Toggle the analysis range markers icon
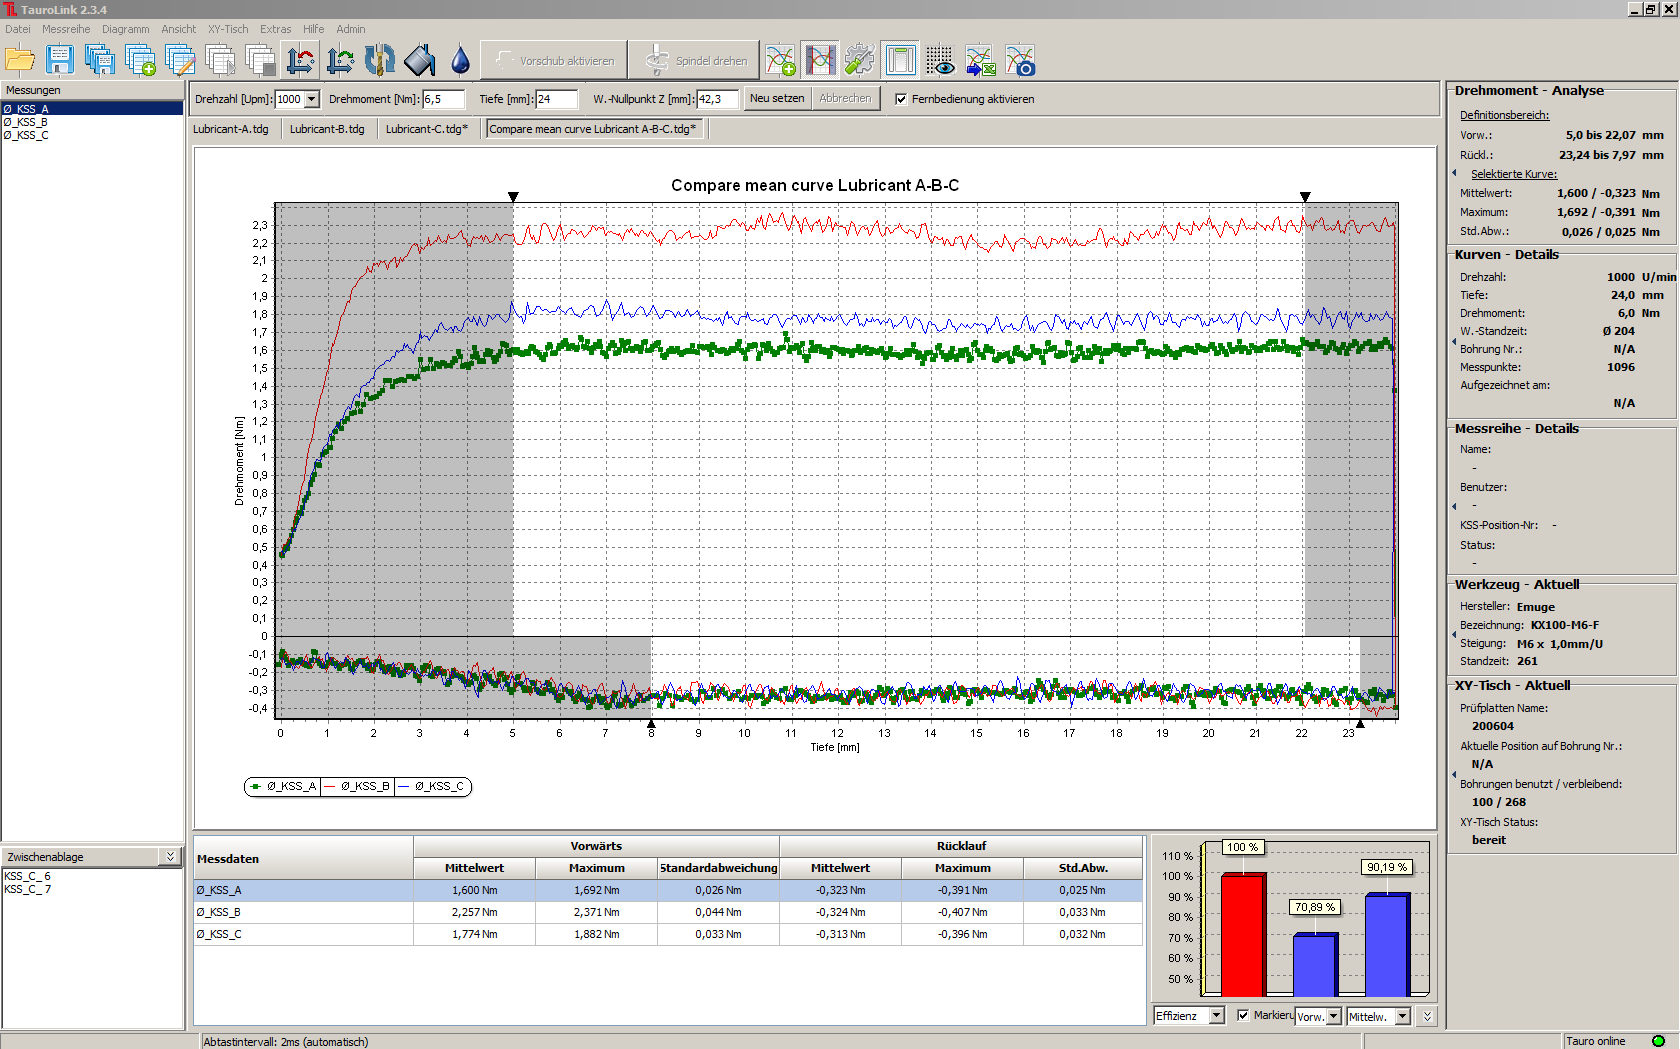This screenshot has width=1680, height=1049. click(x=820, y=60)
